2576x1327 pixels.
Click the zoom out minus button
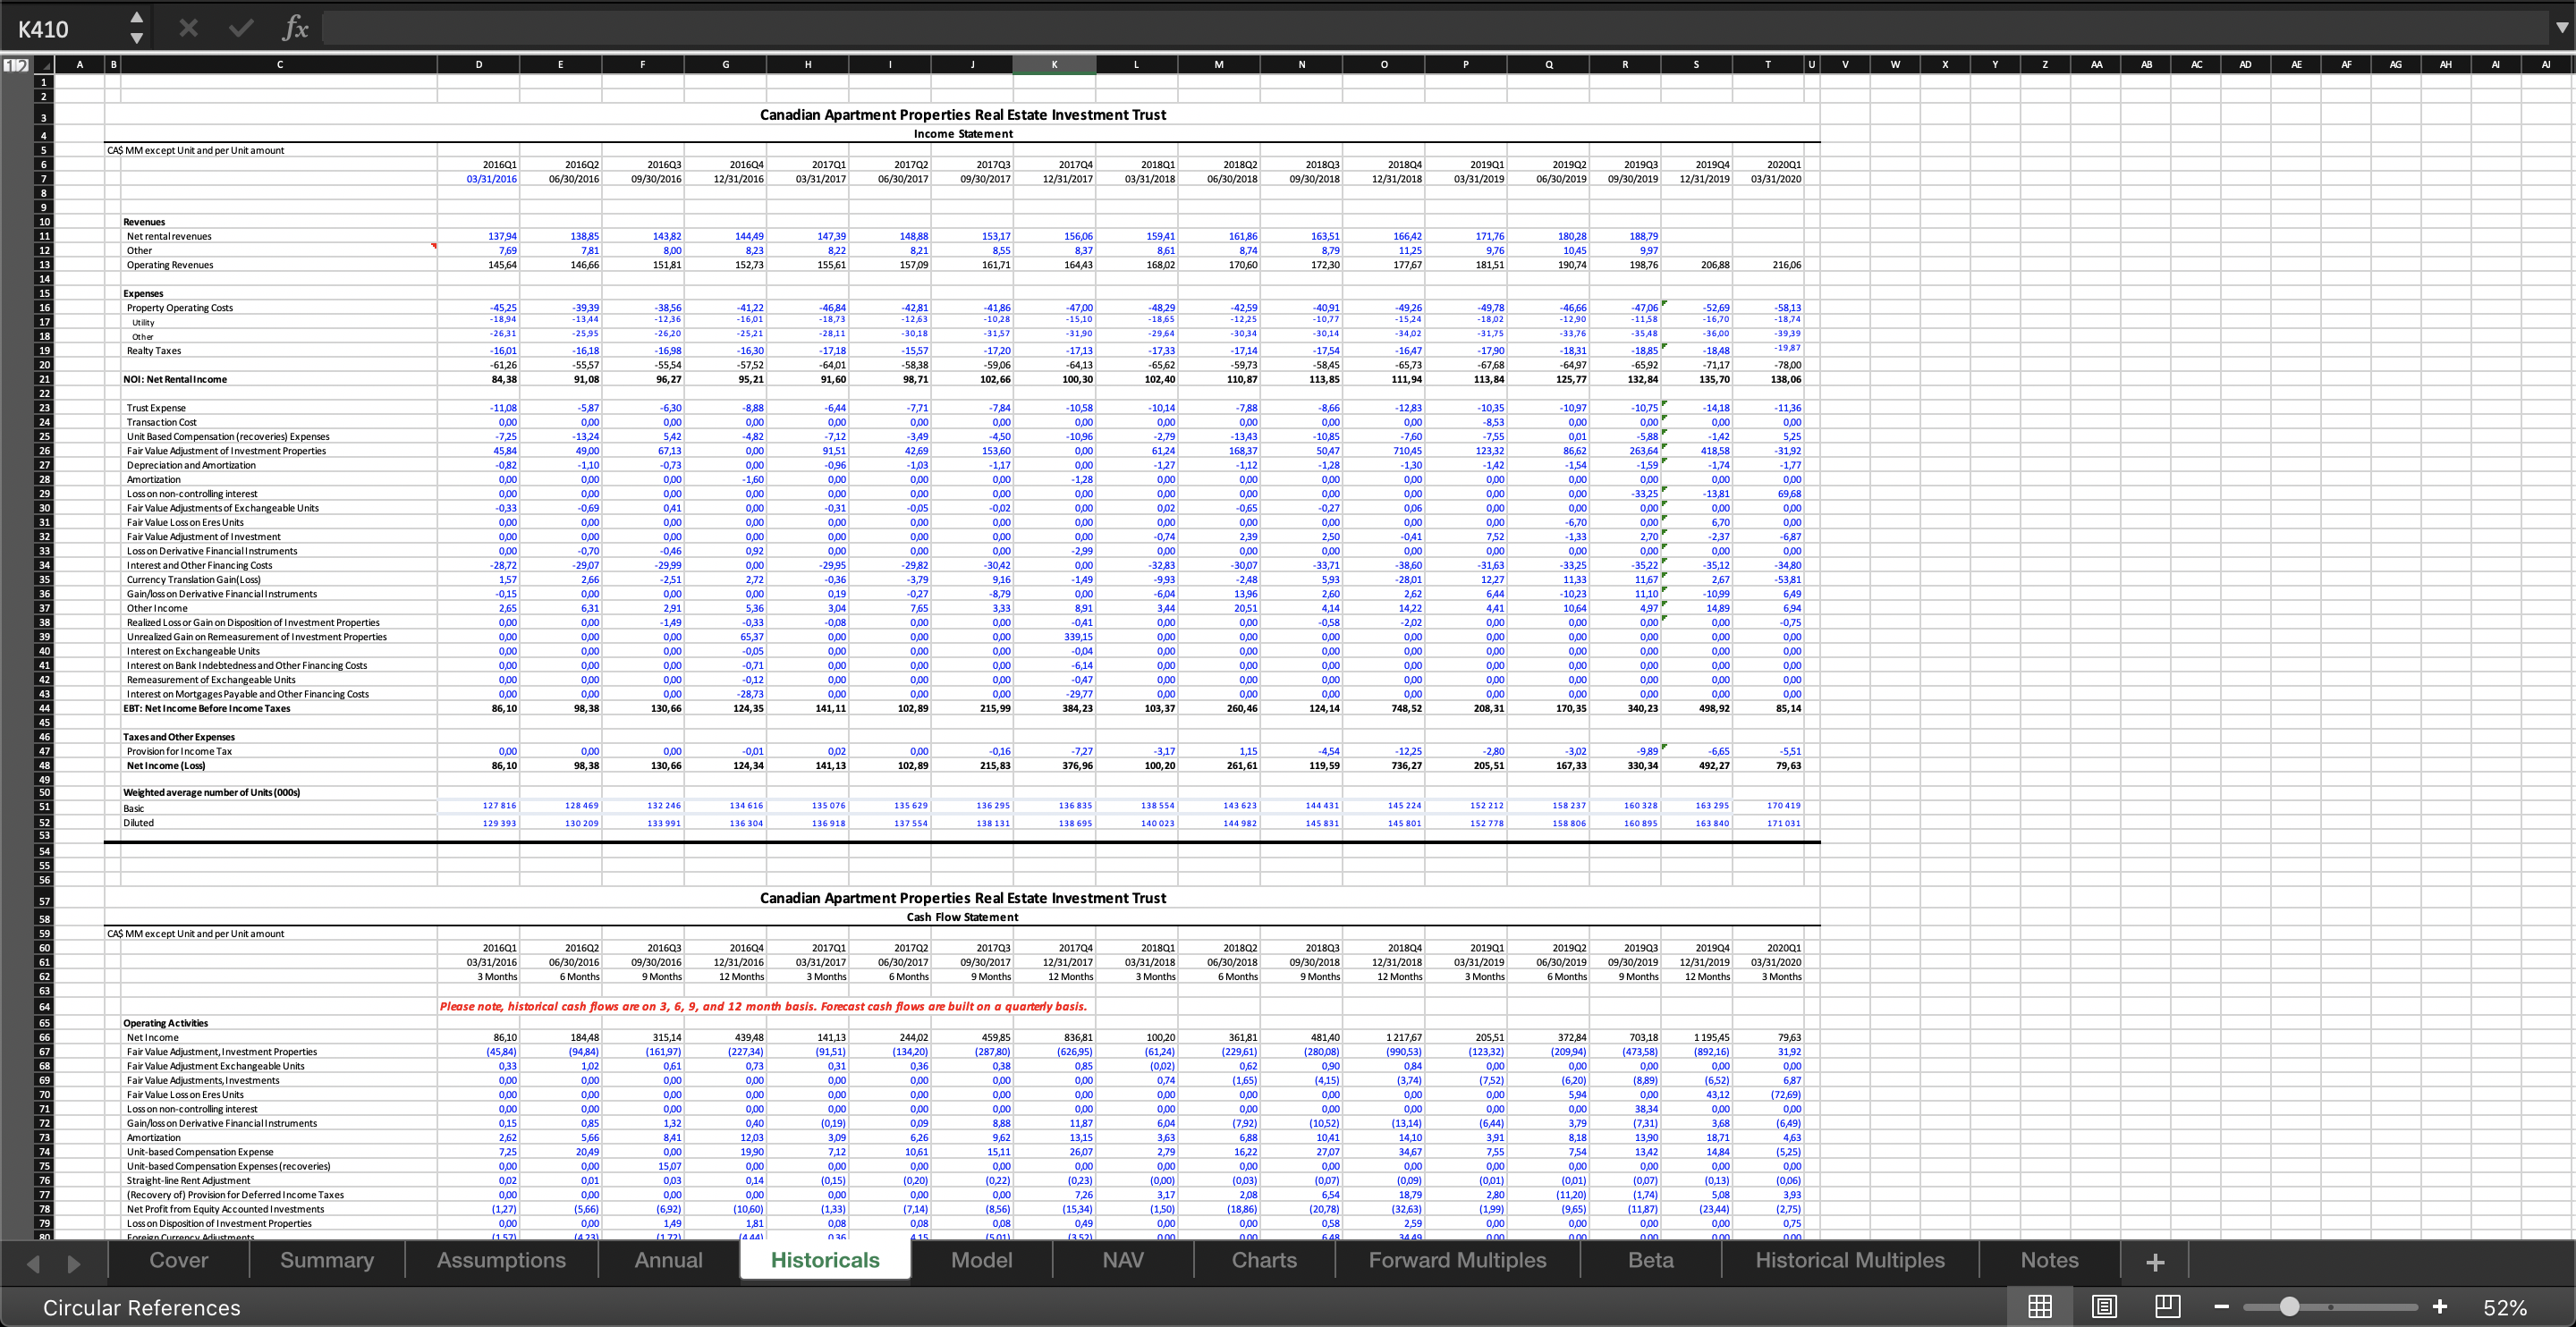pos(2221,1307)
